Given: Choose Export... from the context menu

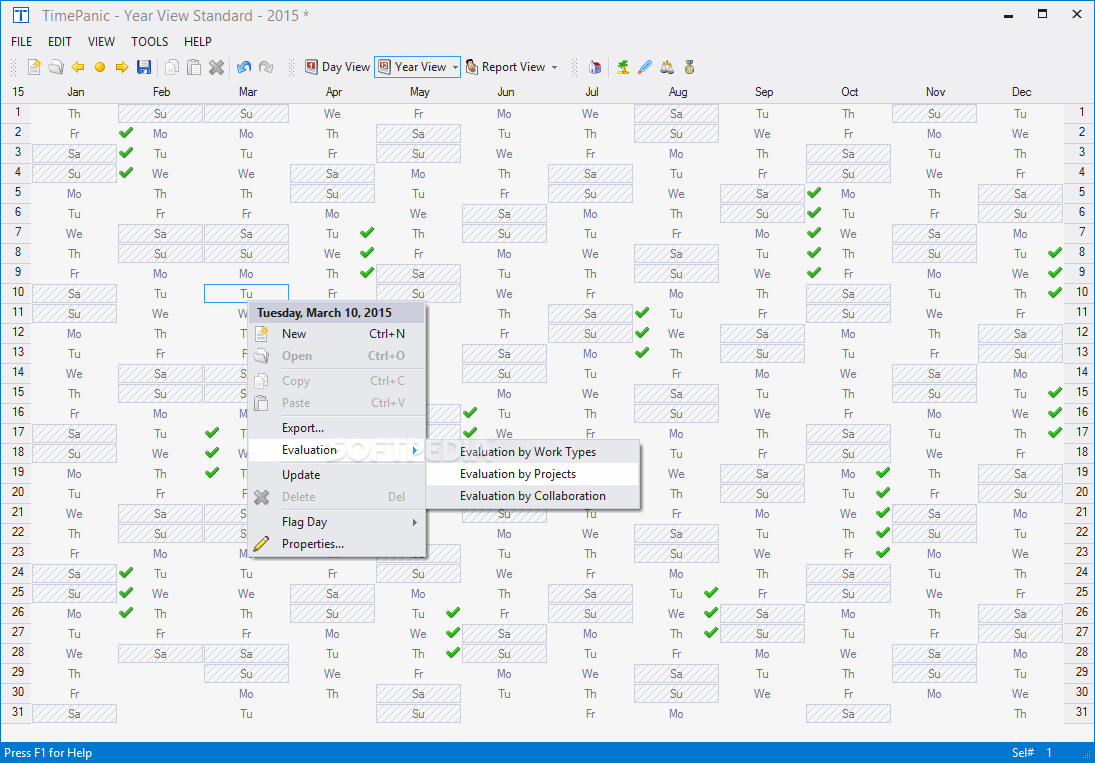Looking at the screenshot, I should click(337, 428).
